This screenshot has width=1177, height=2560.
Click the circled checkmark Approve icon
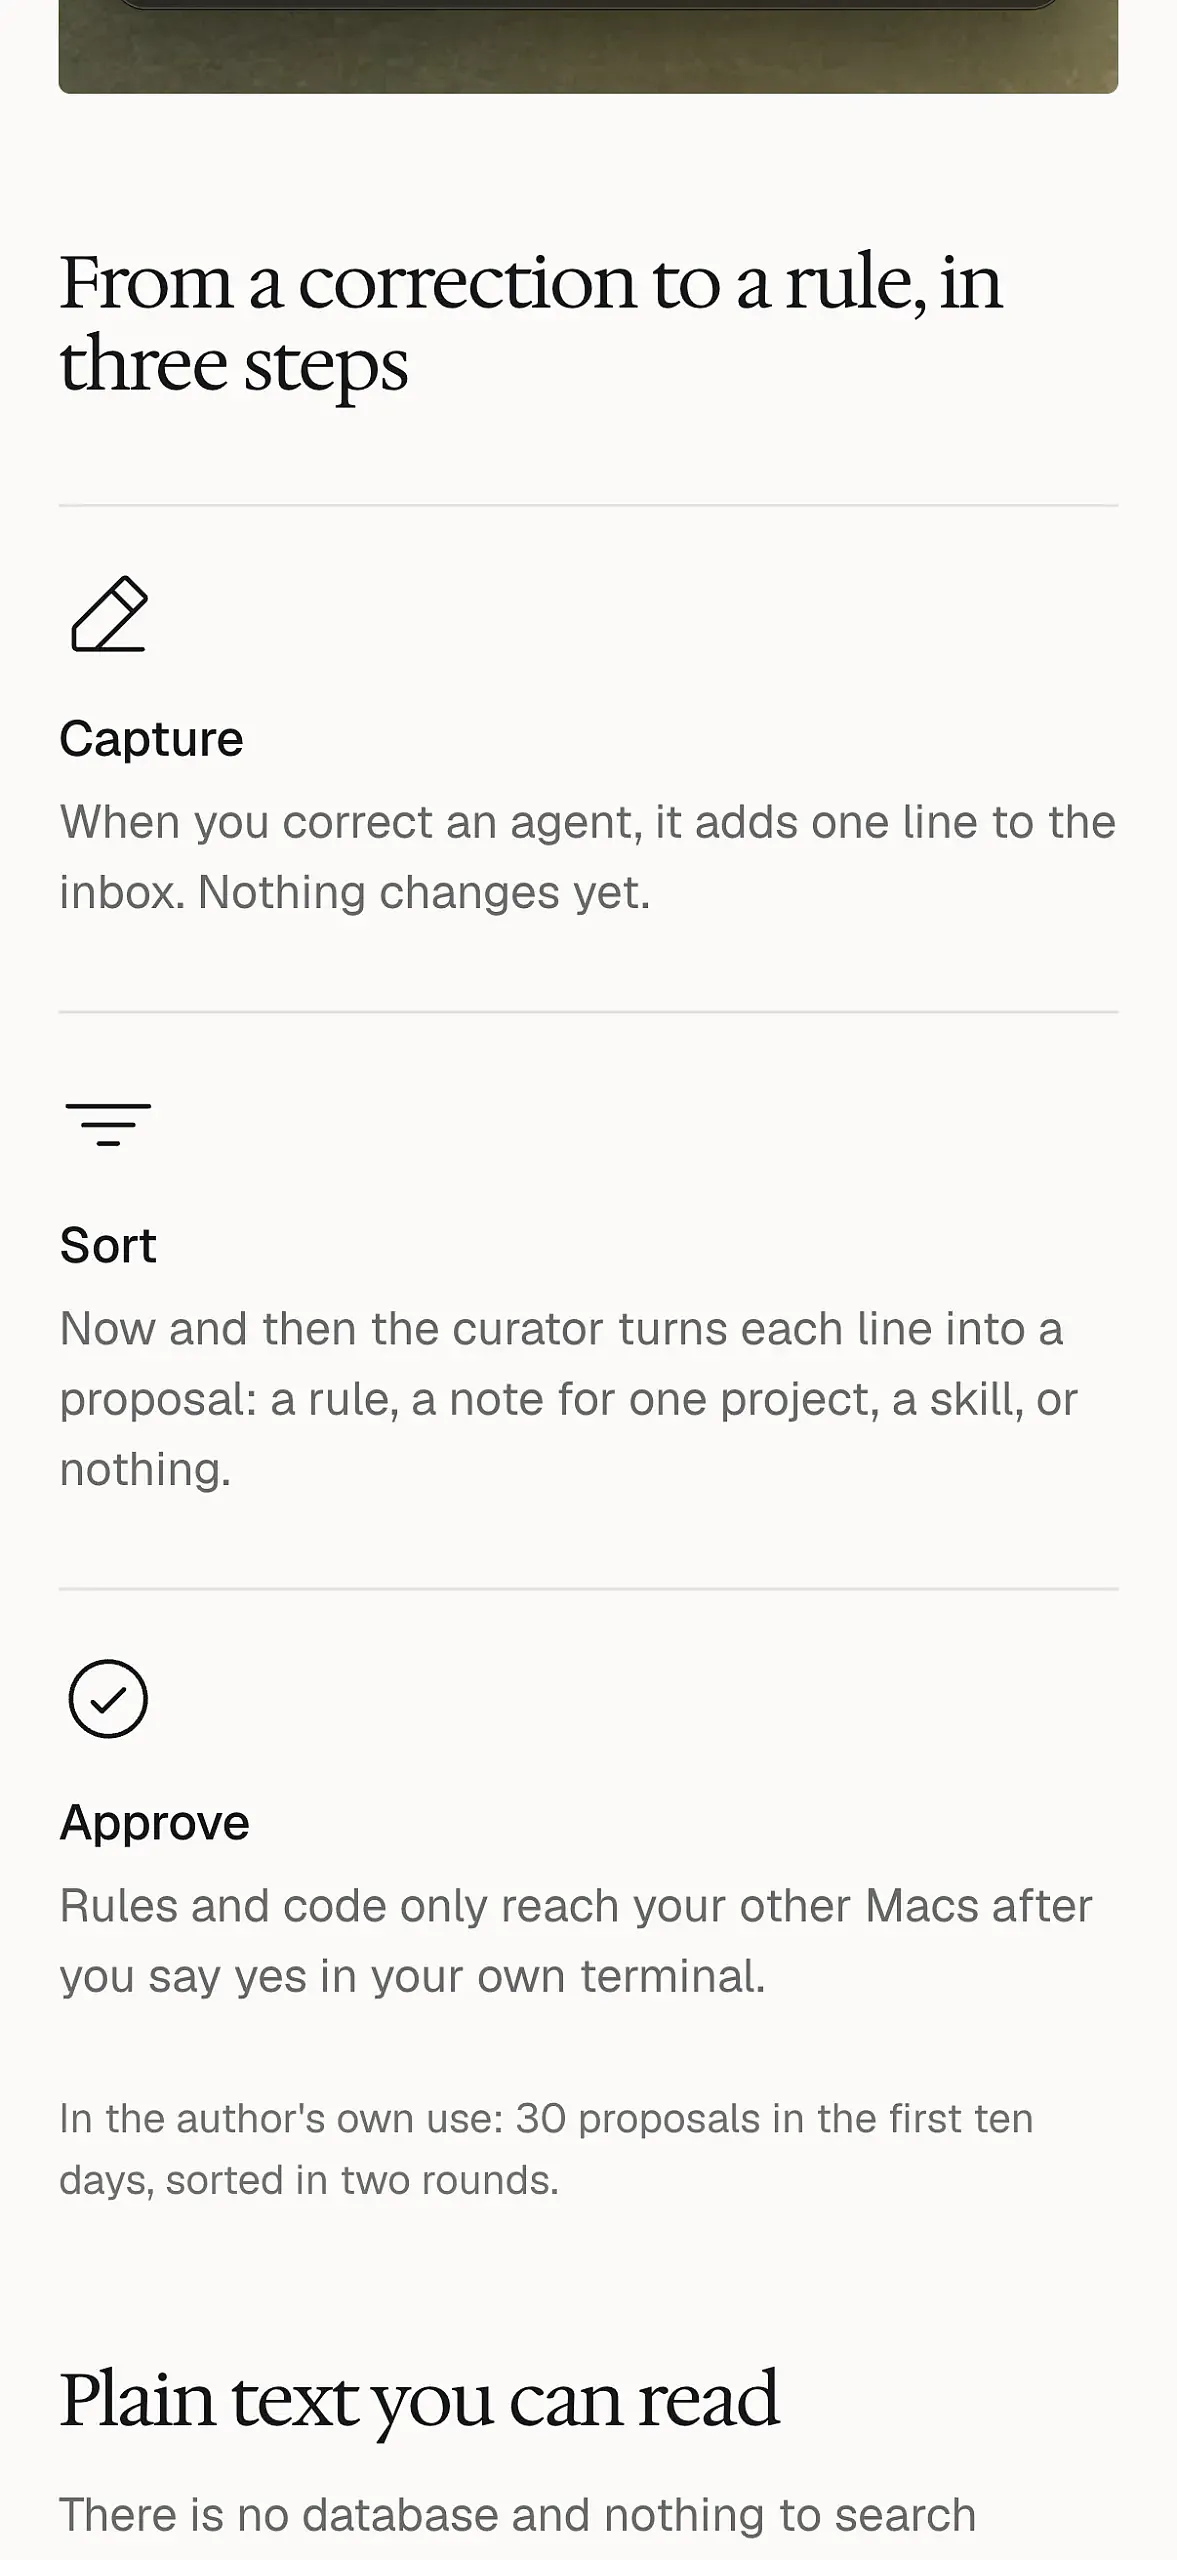[108, 1698]
